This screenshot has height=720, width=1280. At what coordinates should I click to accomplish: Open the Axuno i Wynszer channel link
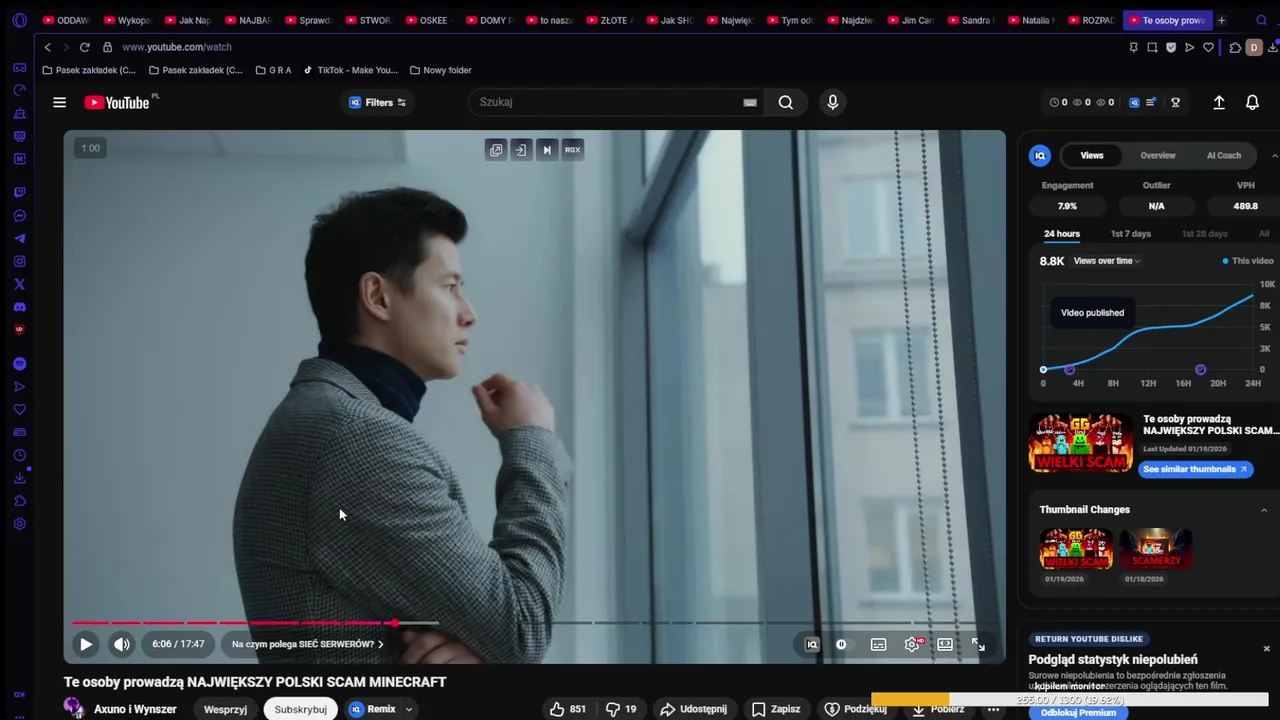[x=135, y=709]
